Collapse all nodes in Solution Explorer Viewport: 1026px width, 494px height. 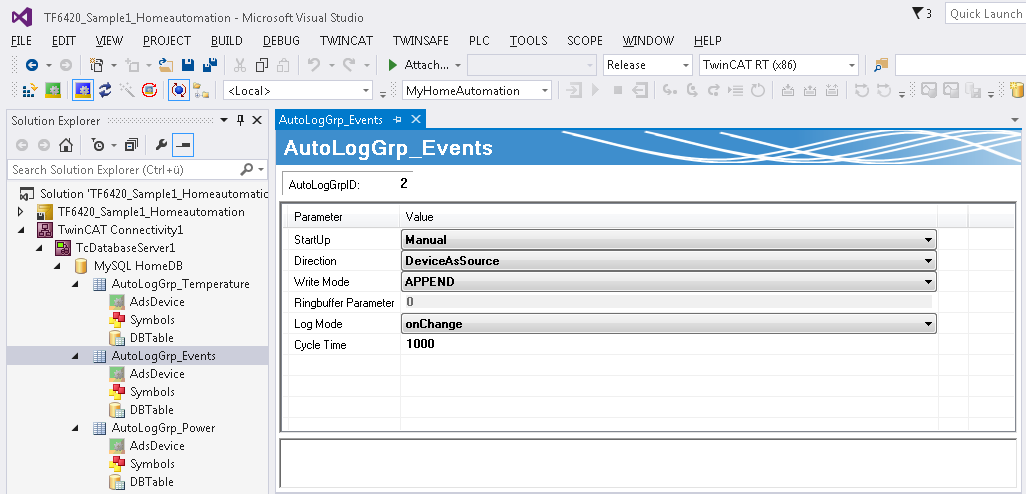tap(132, 145)
